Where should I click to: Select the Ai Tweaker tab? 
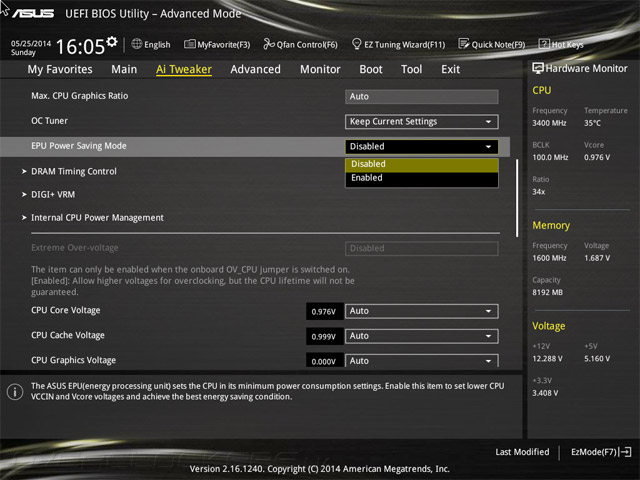coord(184,69)
